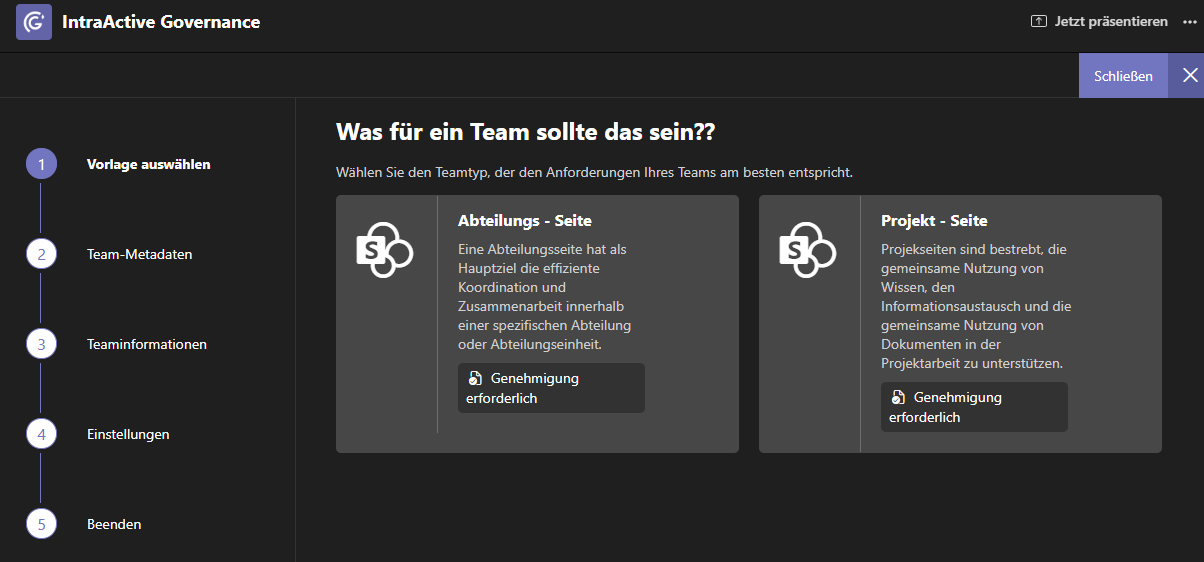1204x562 pixels.
Task: Open the Team-Metadaten step label
Action: click(x=139, y=254)
